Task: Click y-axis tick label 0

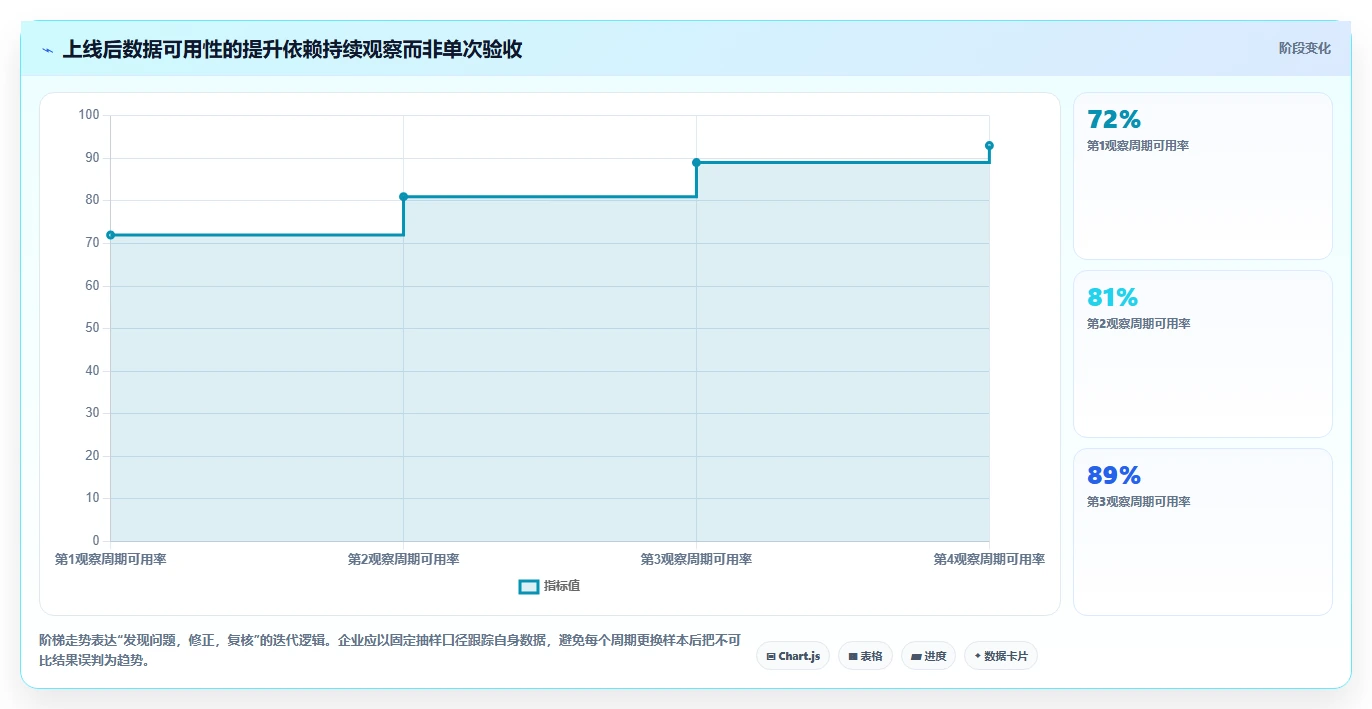Action: tap(97, 541)
